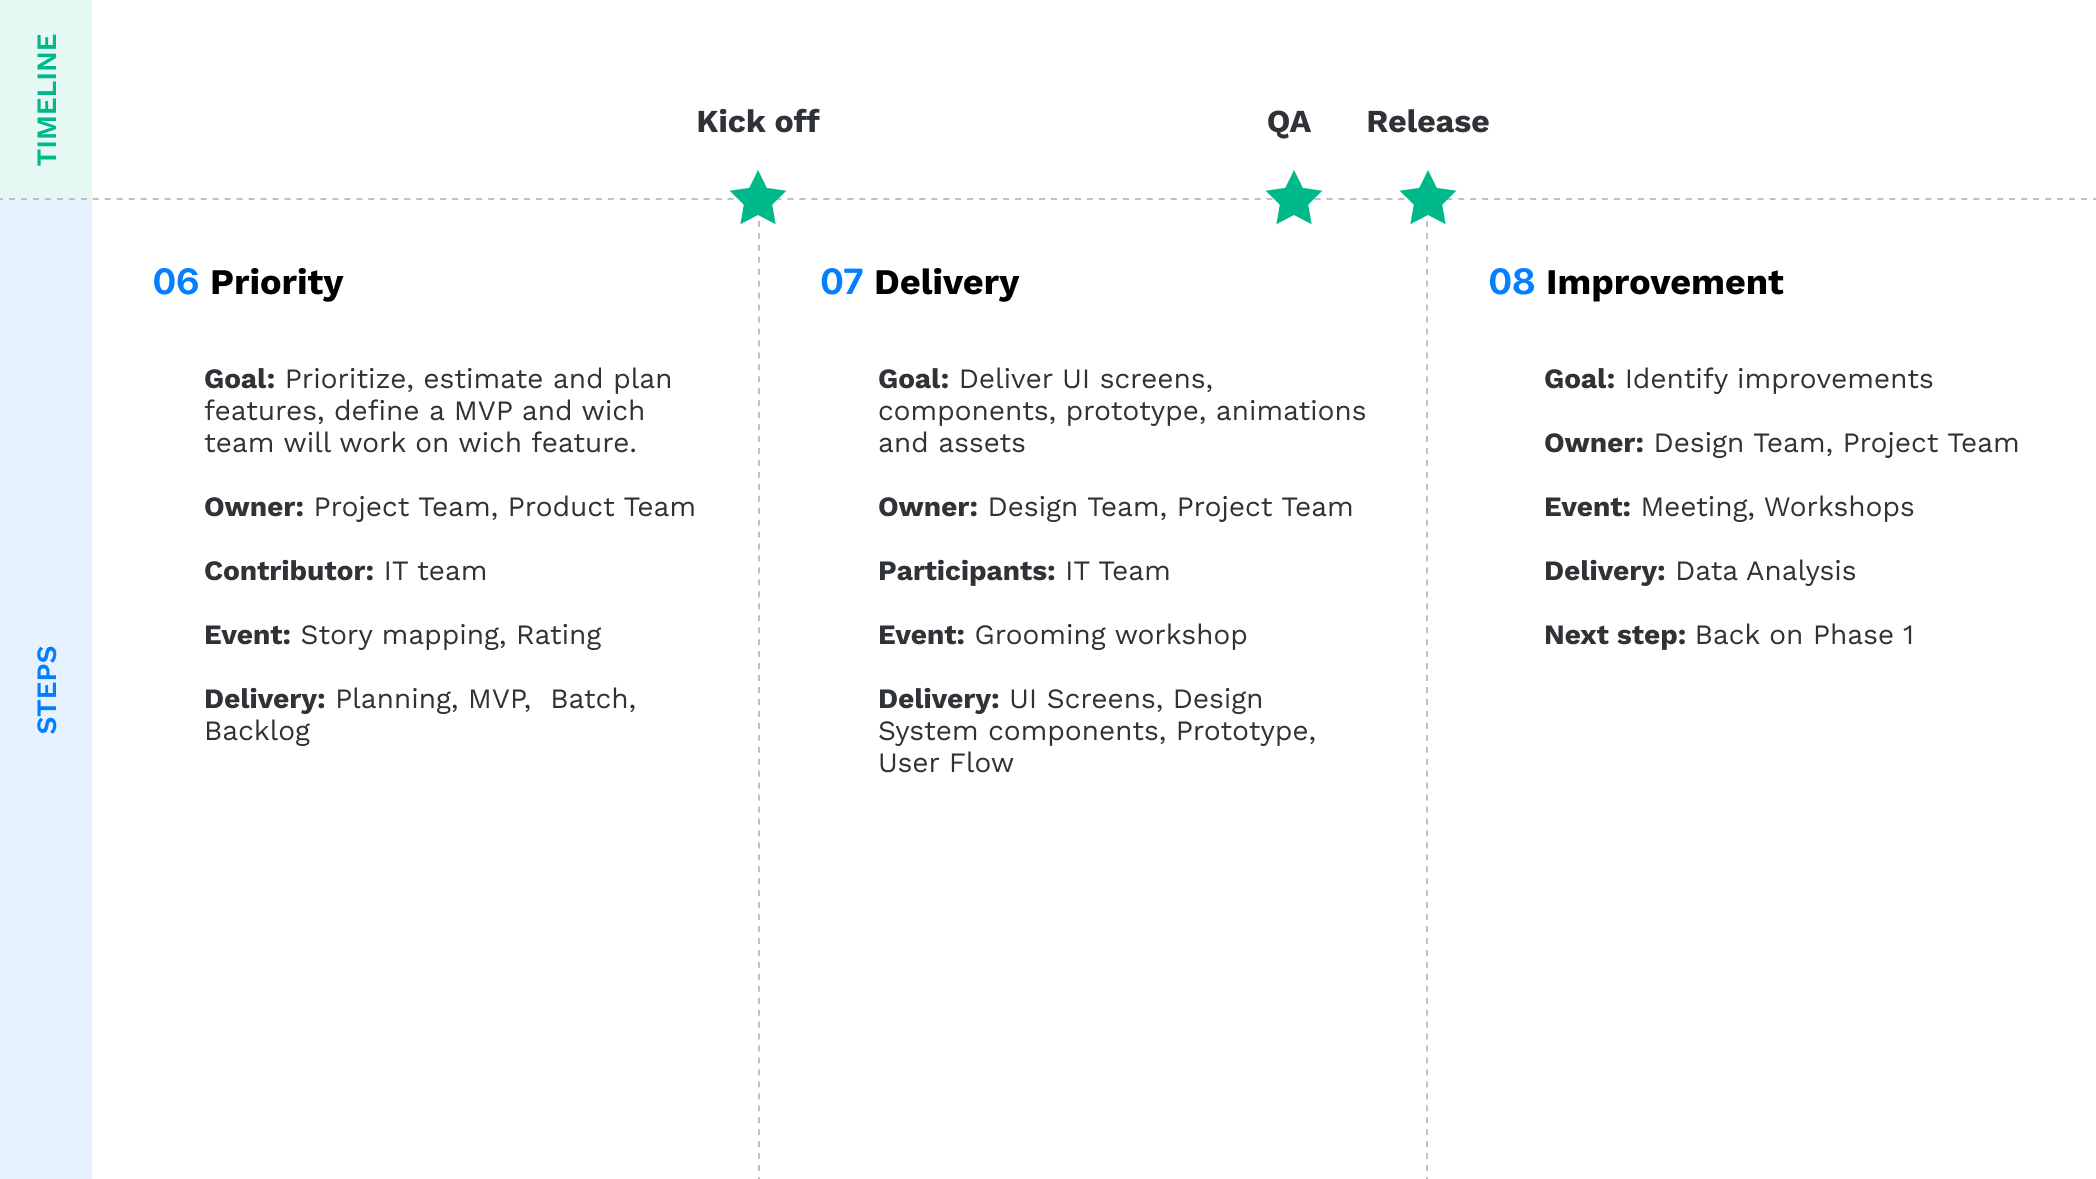Click the 08 Improvement heading

point(1635,282)
